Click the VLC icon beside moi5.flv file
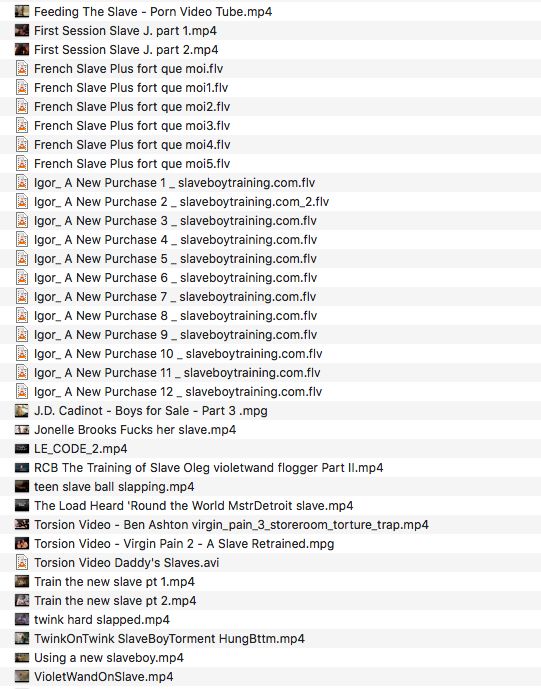 click(22, 163)
